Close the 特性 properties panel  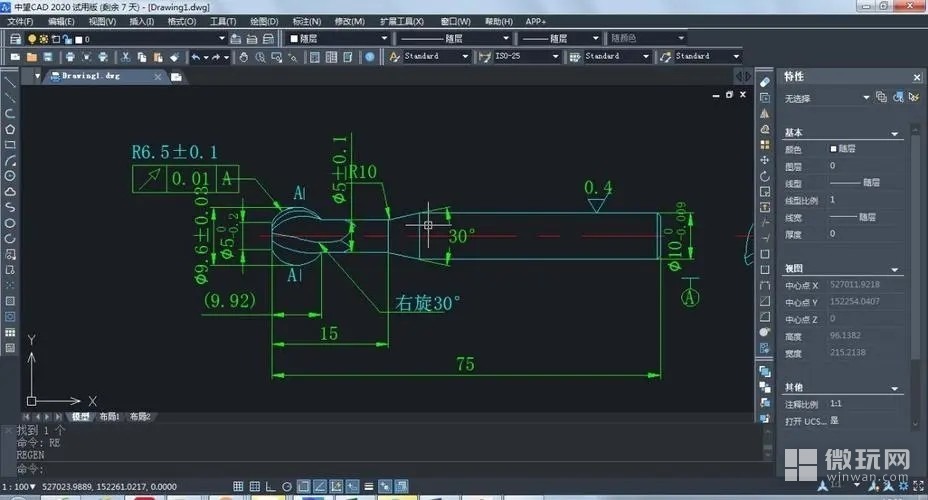[x=917, y=78]
